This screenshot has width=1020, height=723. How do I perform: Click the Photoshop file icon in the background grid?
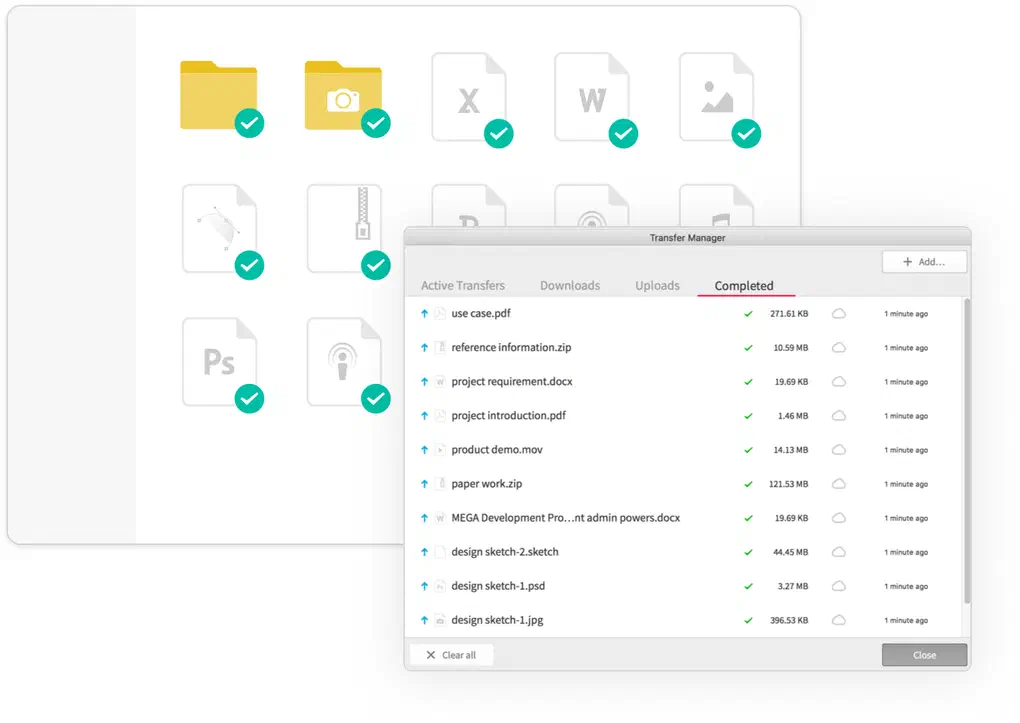pos(221,363)
